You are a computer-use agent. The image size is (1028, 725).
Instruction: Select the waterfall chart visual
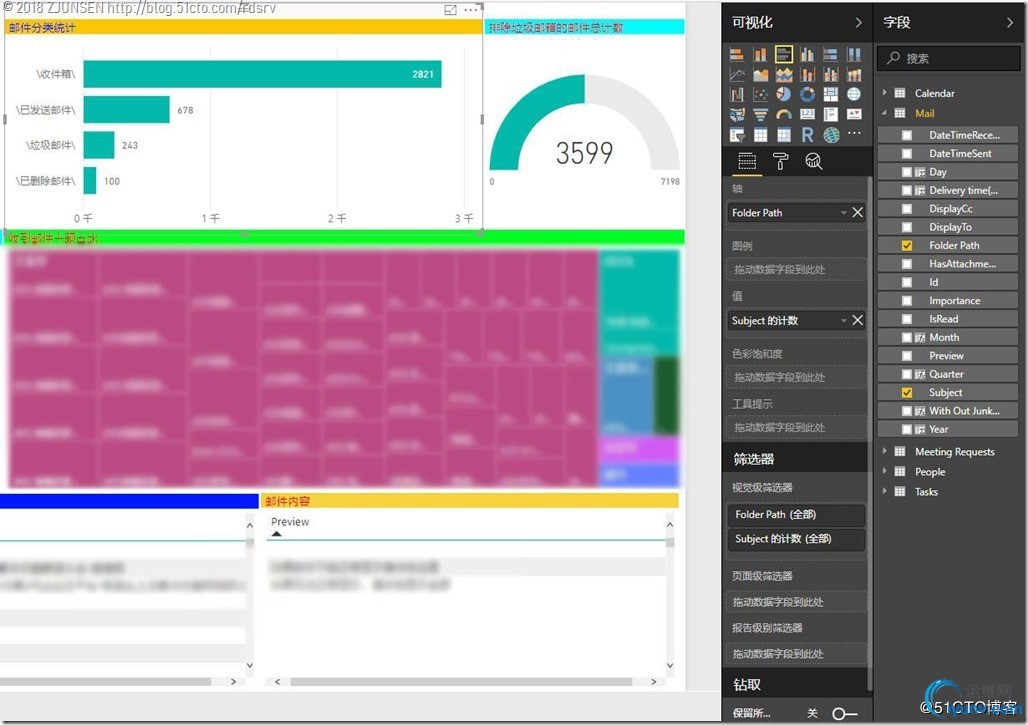[x=737, y=94]
